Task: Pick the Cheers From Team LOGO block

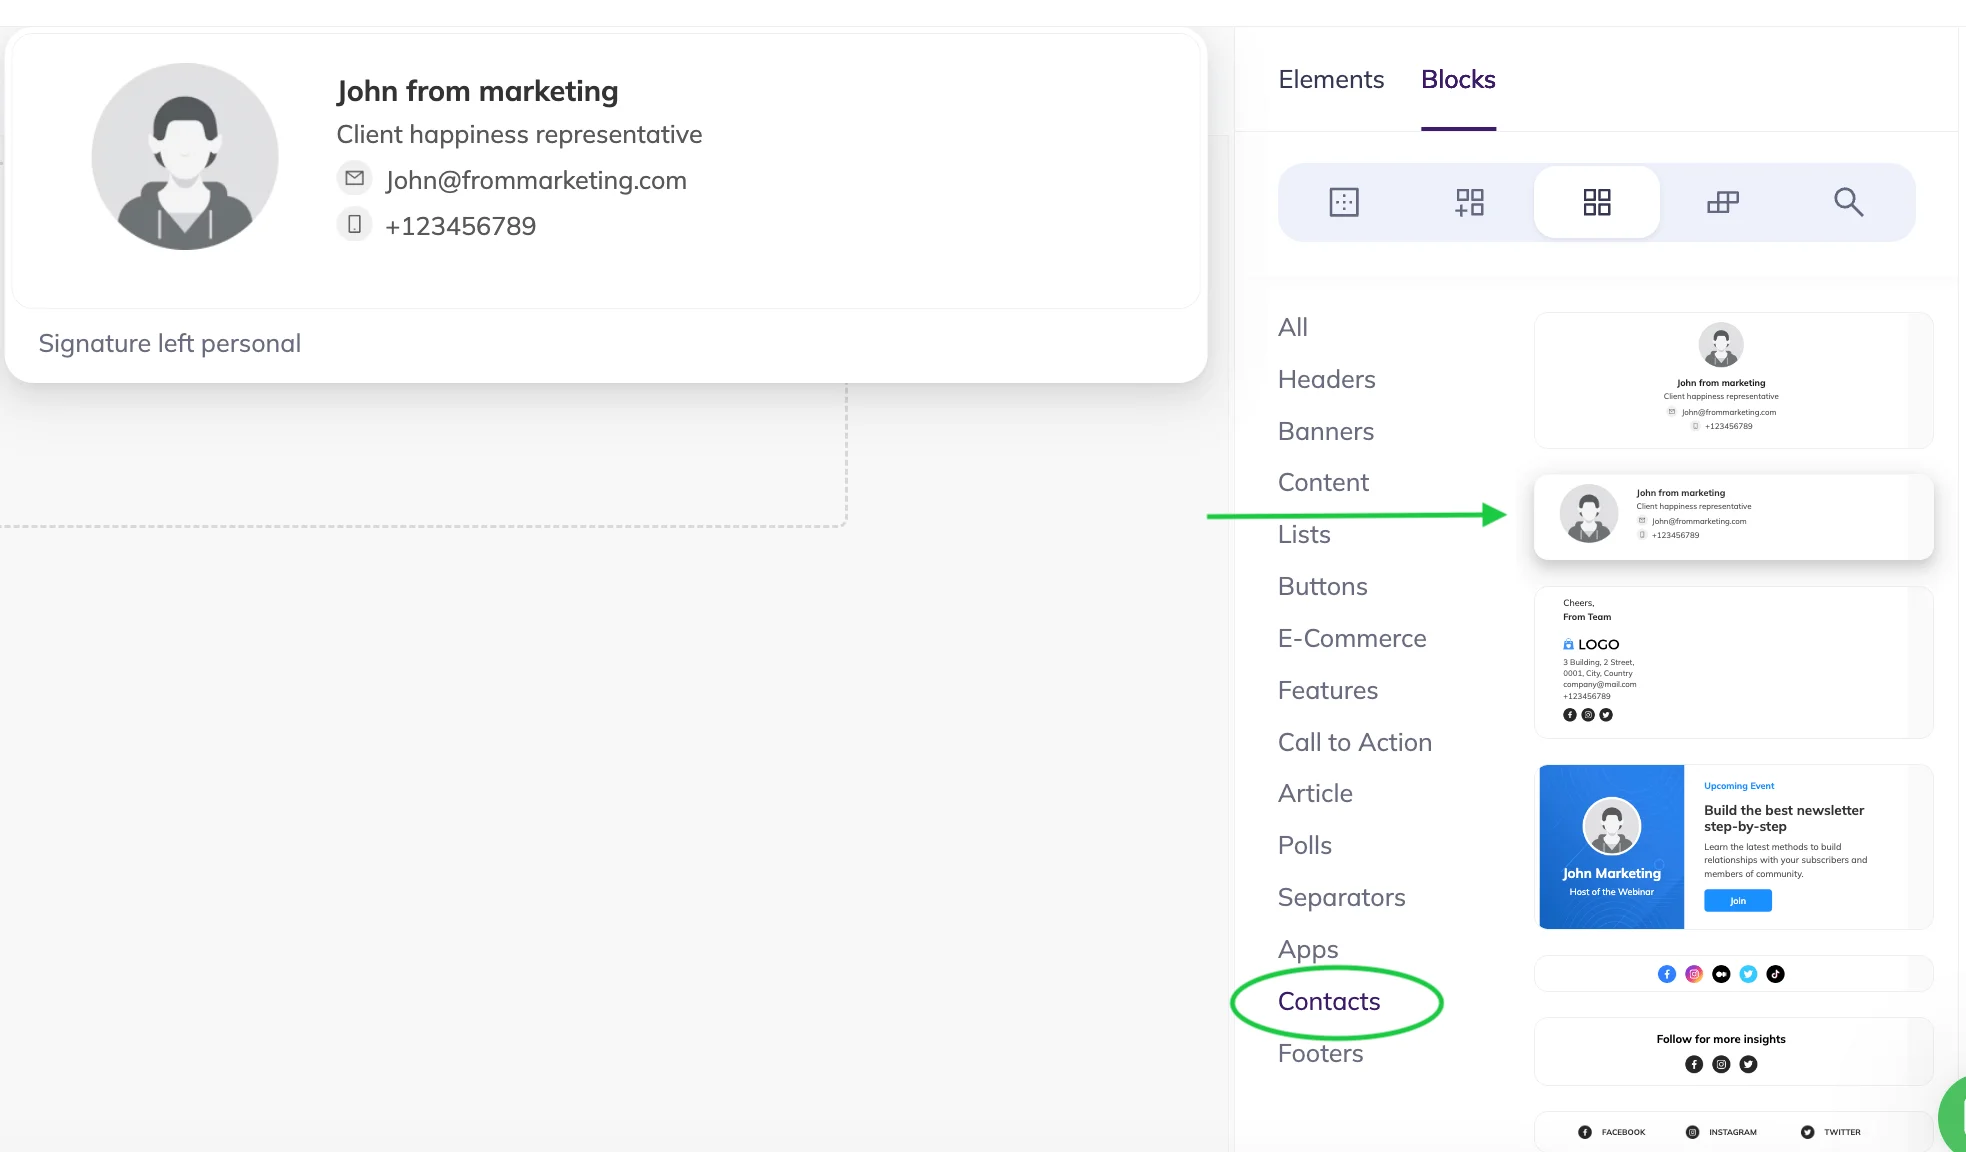Action: tap(1733, 662)
